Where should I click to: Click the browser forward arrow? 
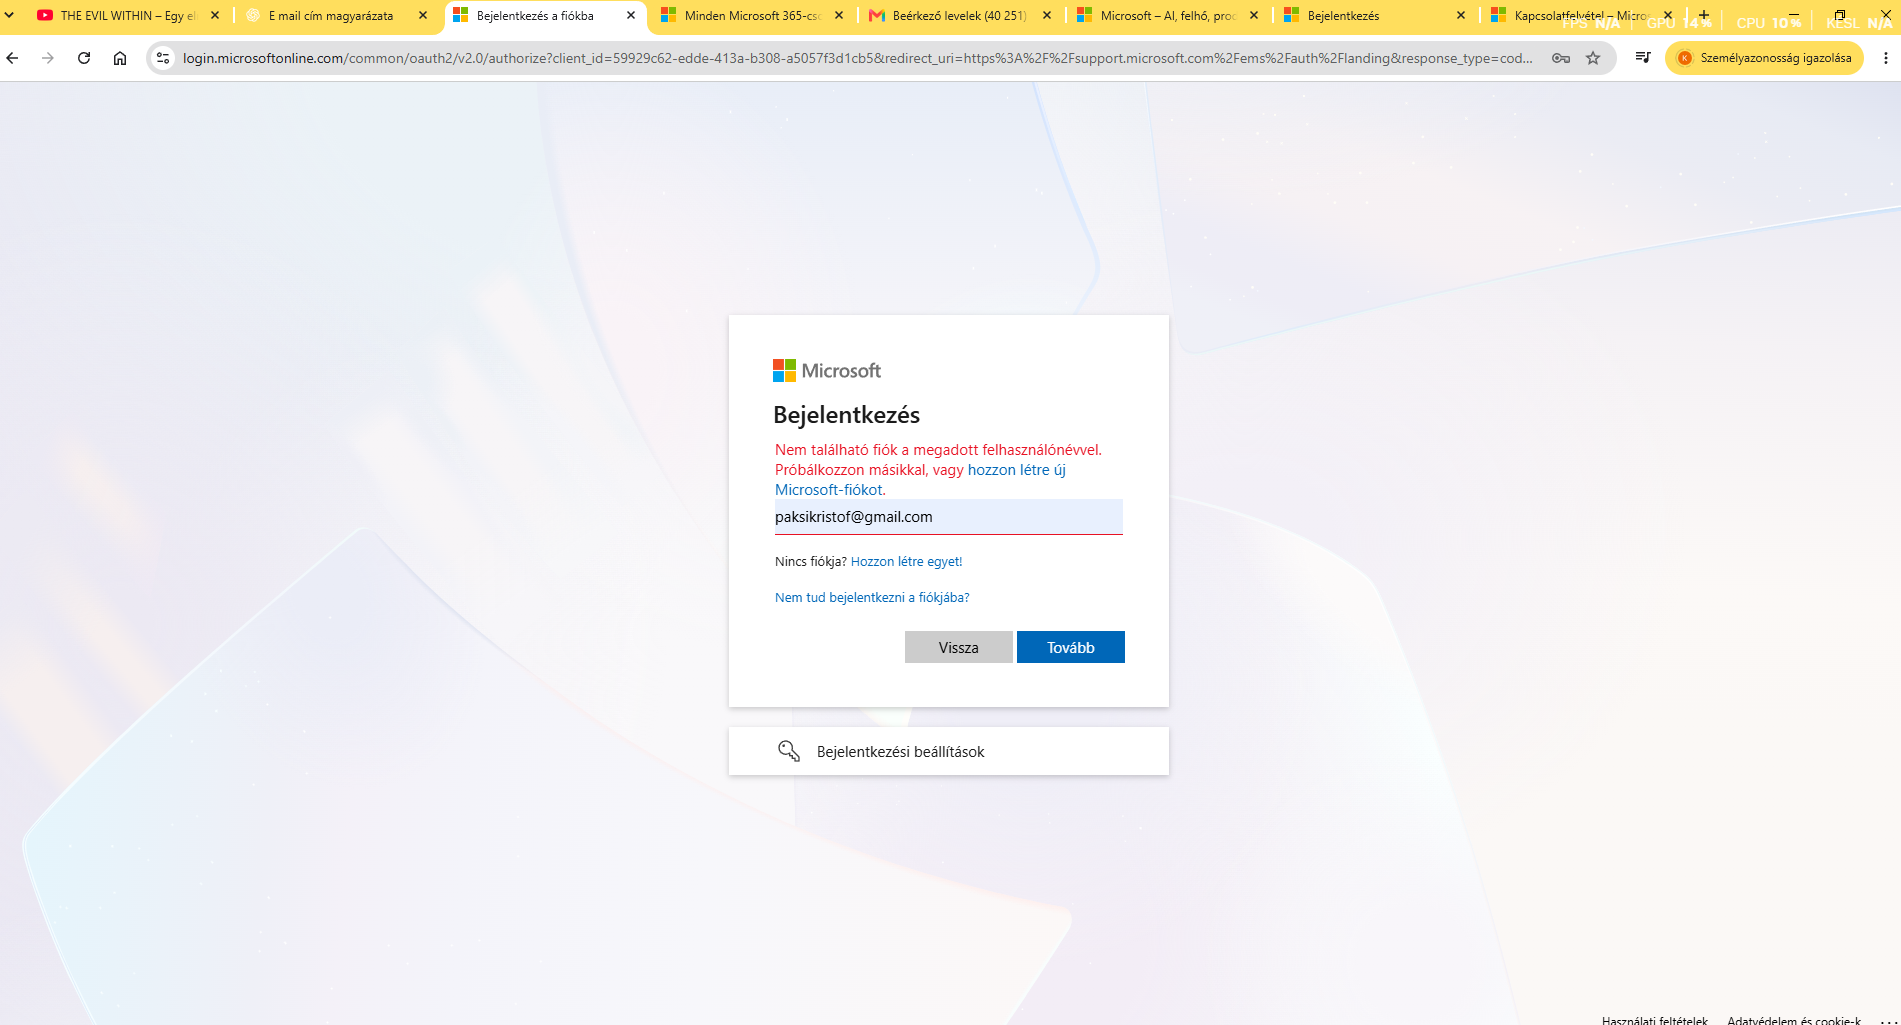(48, 58)
